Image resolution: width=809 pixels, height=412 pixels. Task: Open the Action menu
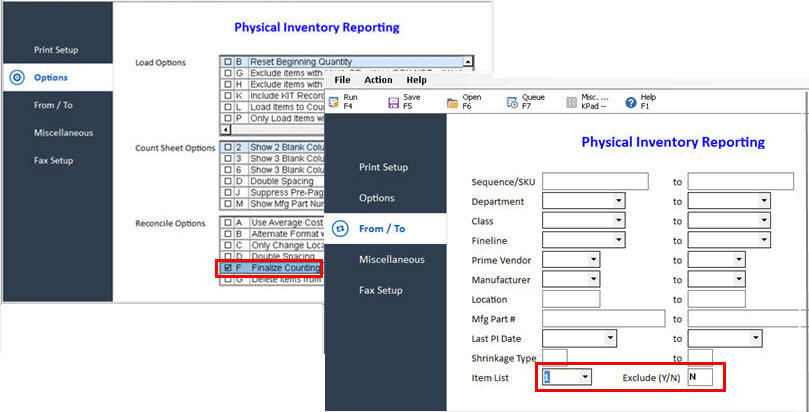(378, 80)
